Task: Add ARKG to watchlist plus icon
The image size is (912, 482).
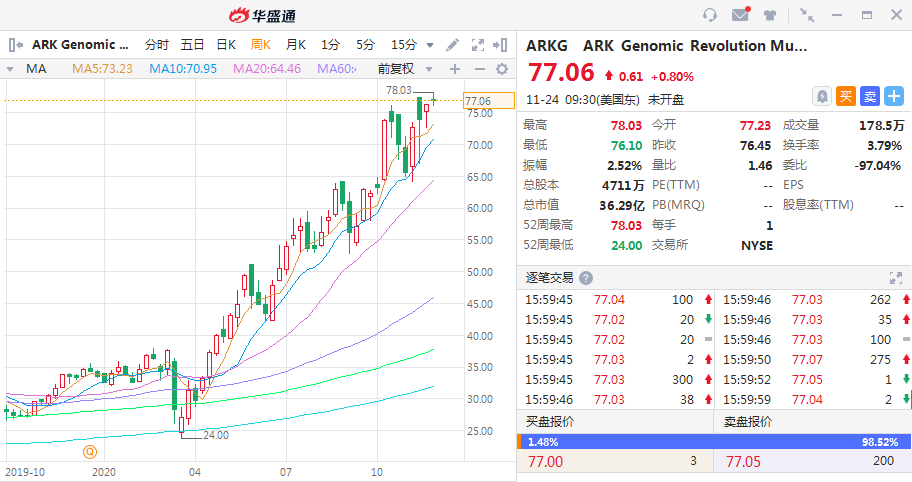Action: [894, 97]
